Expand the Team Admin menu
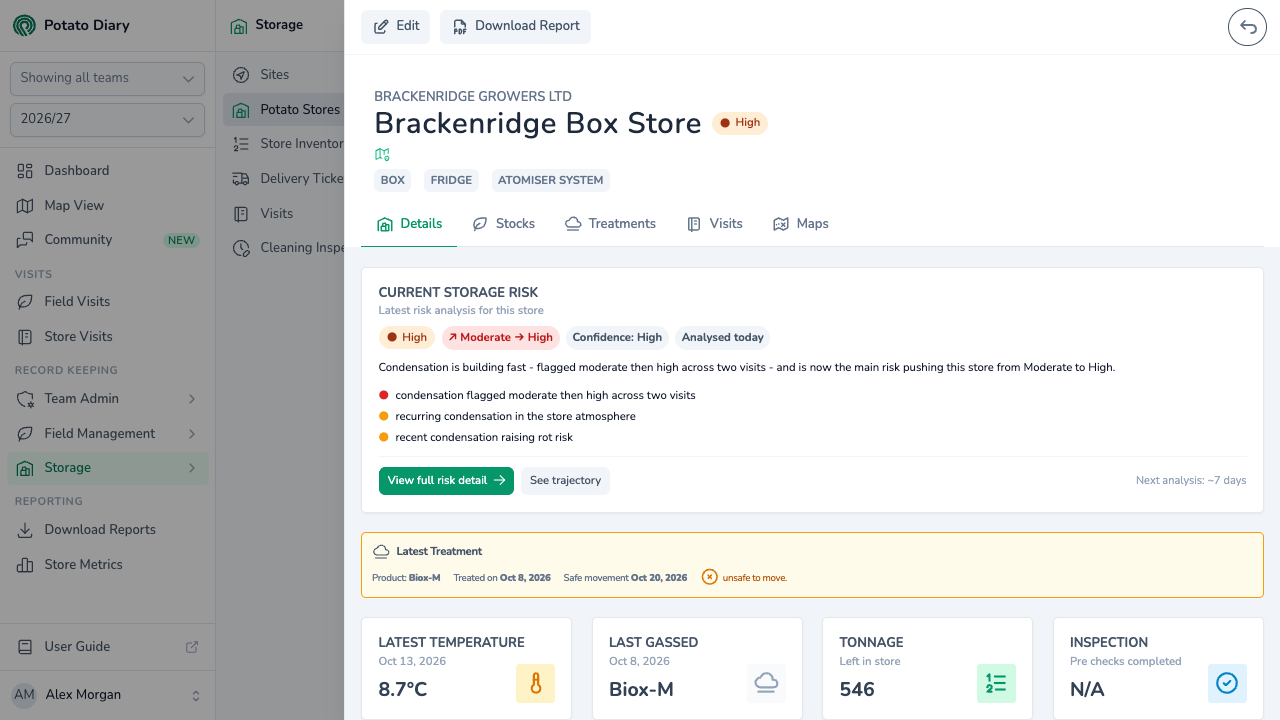 point(108,399)
